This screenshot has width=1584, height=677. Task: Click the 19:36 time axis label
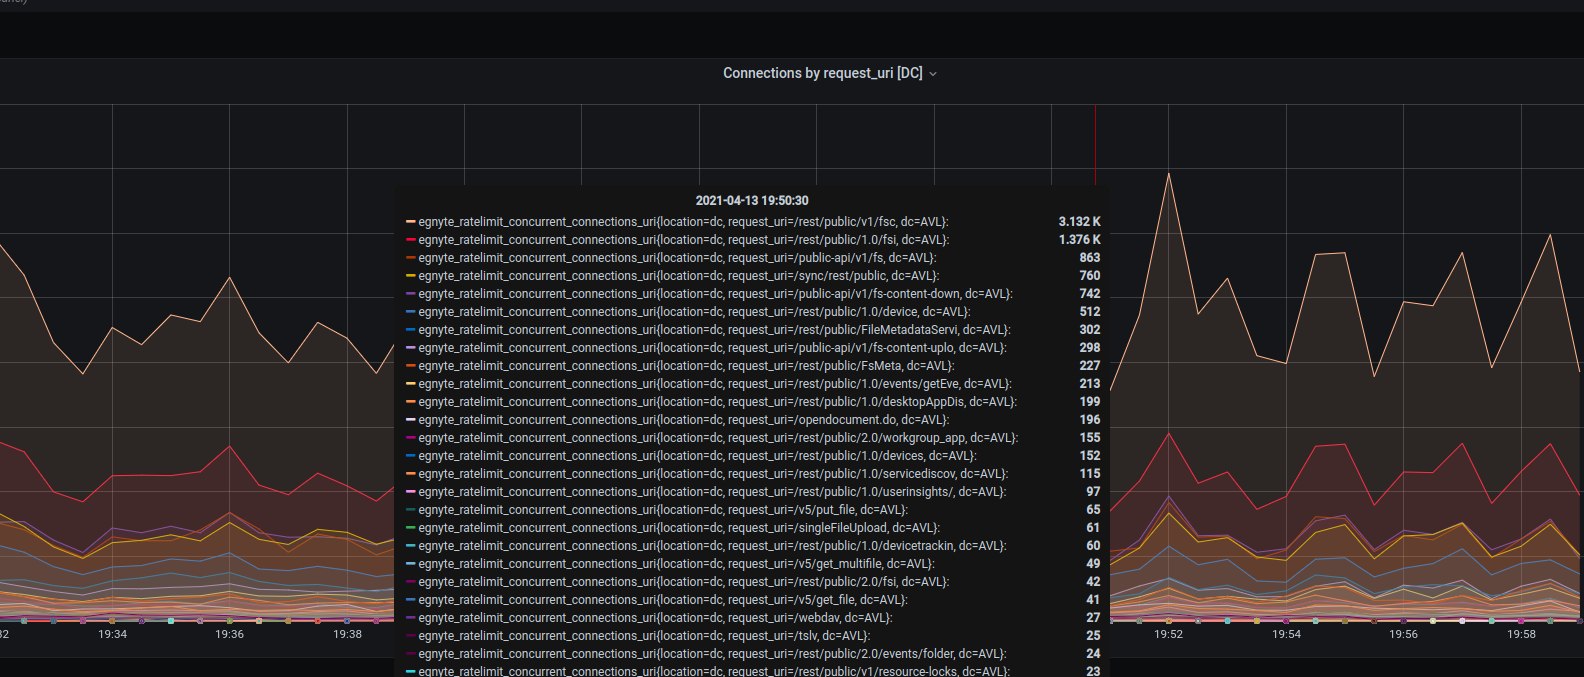click(230, 634)
